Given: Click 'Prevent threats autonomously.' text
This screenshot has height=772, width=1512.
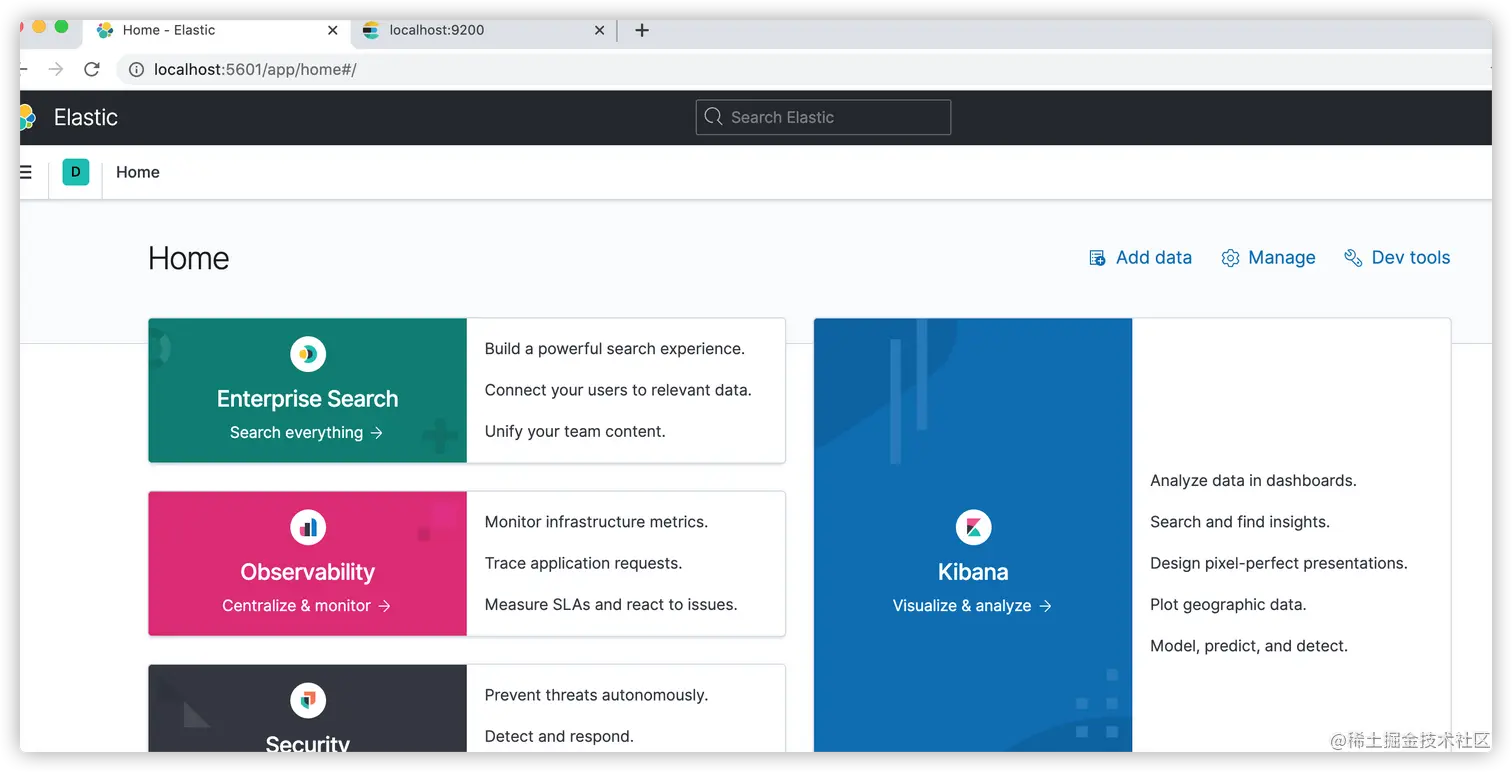Looking at the screenshot, I should click(596, 695).
